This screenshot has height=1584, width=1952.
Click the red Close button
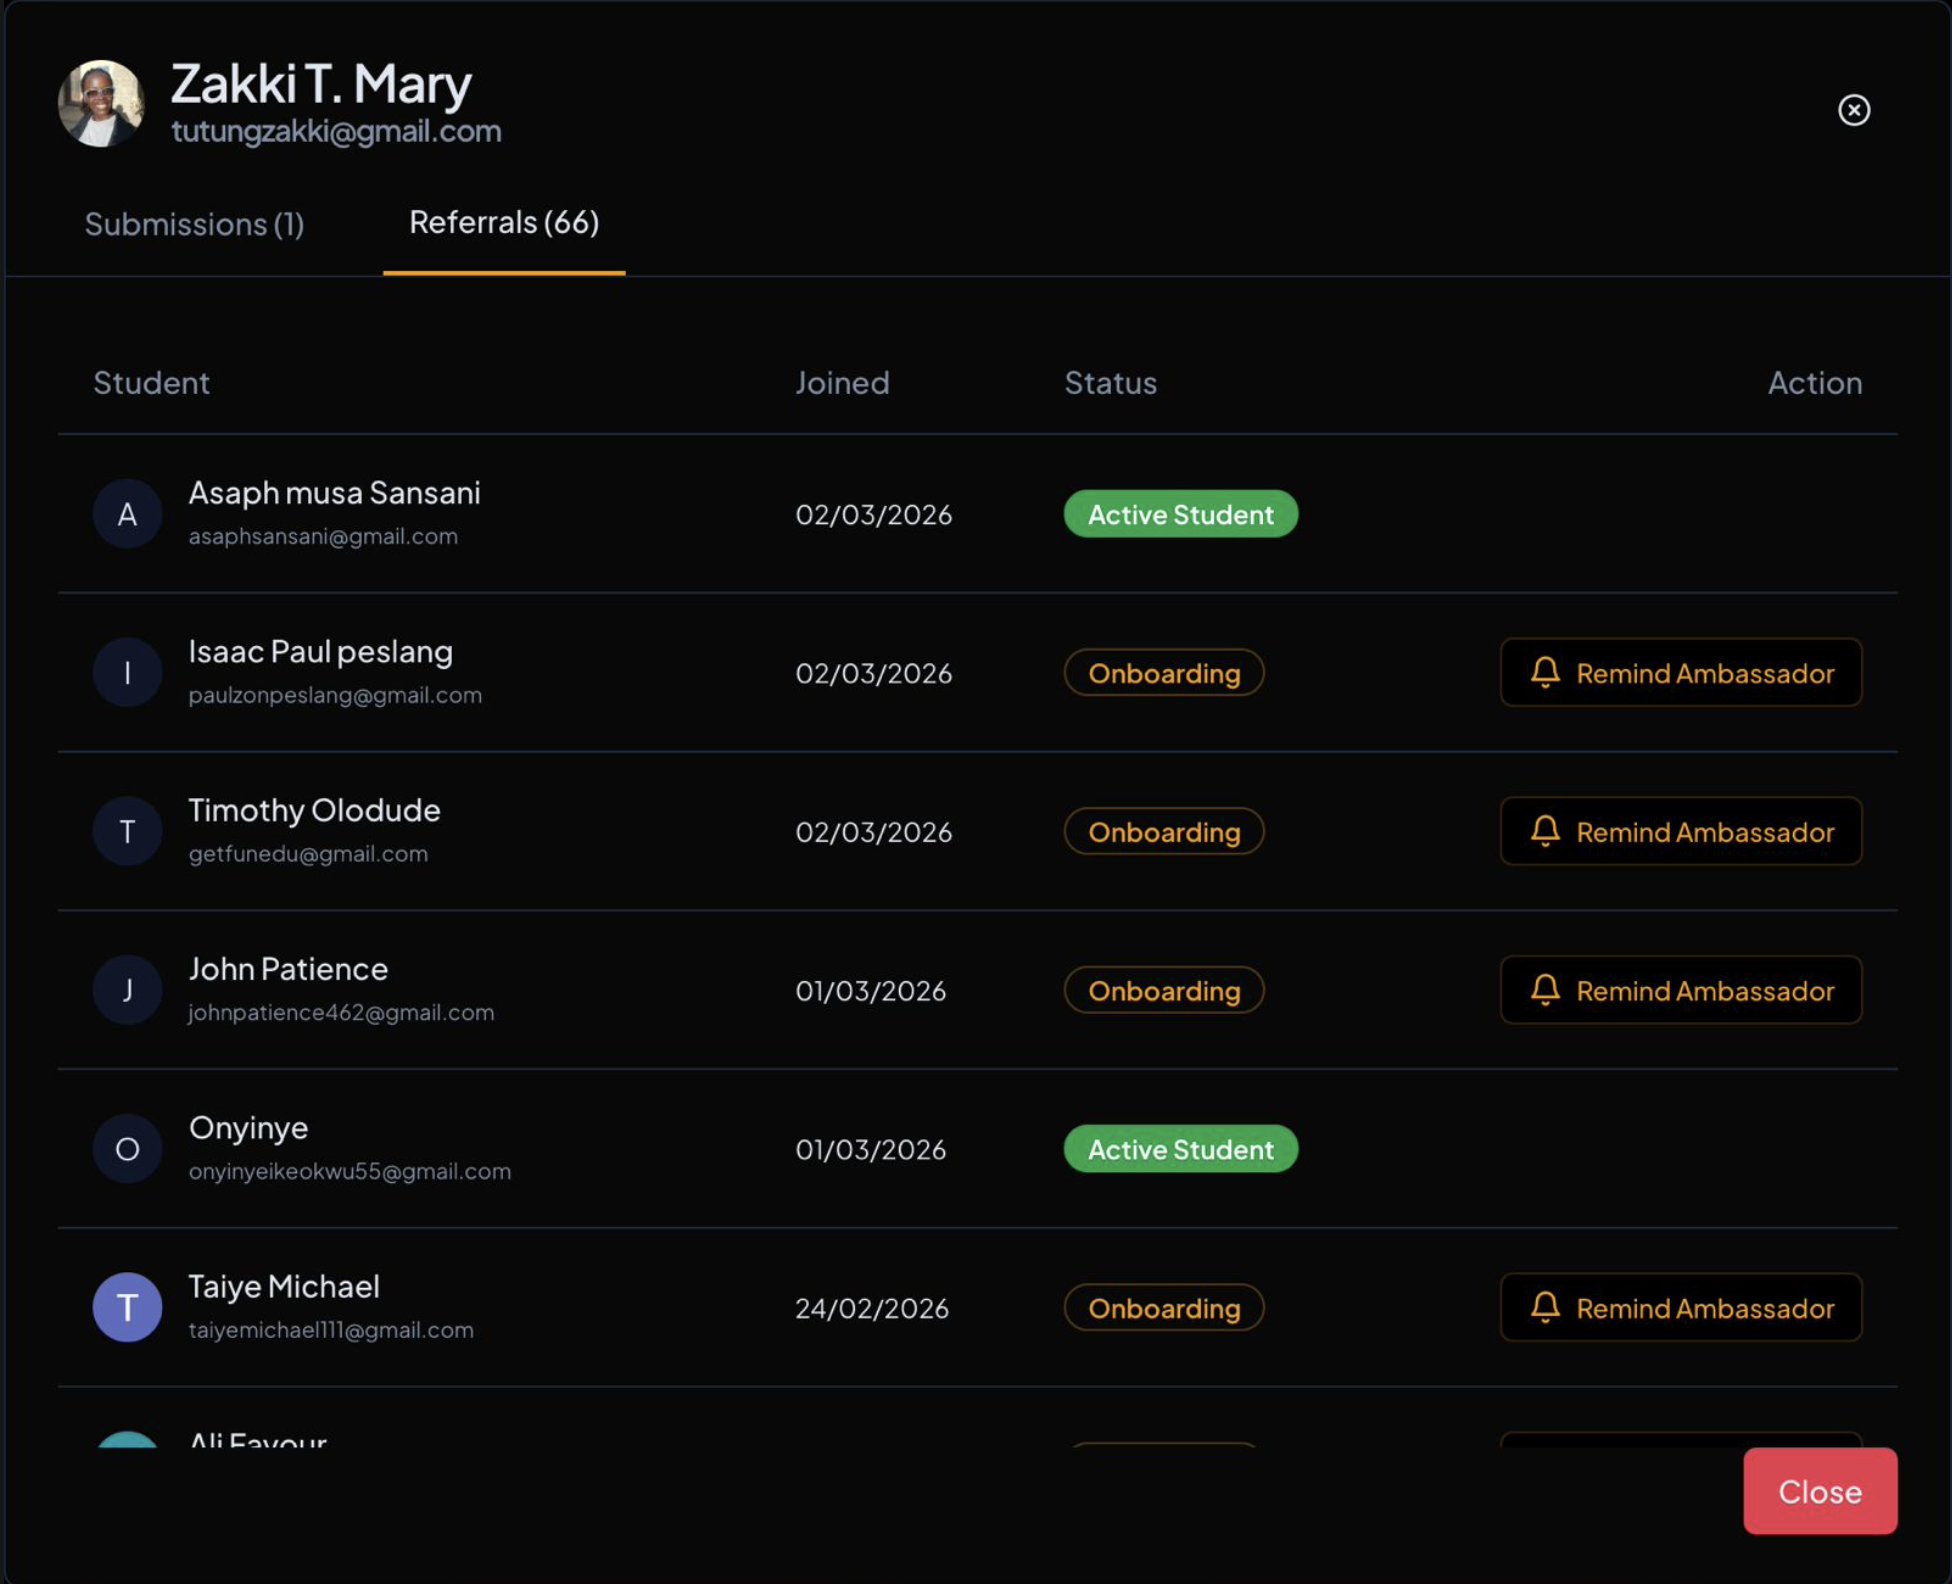coord(1819,1491)
